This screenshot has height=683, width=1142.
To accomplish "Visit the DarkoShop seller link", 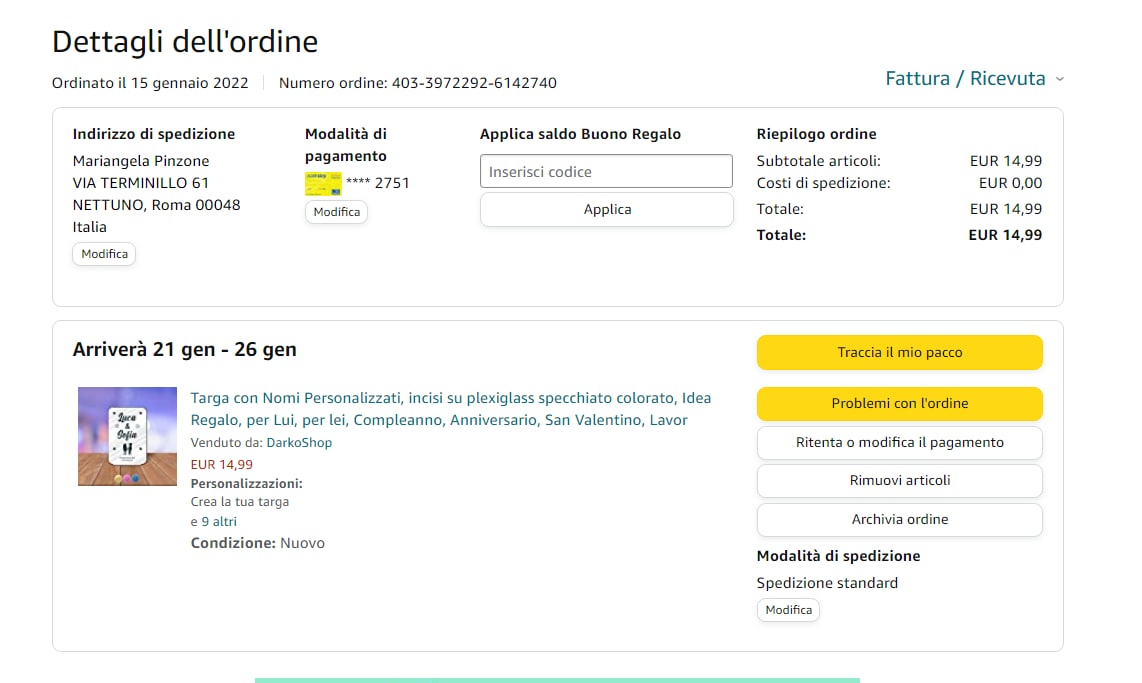I will tap(299, 442).
